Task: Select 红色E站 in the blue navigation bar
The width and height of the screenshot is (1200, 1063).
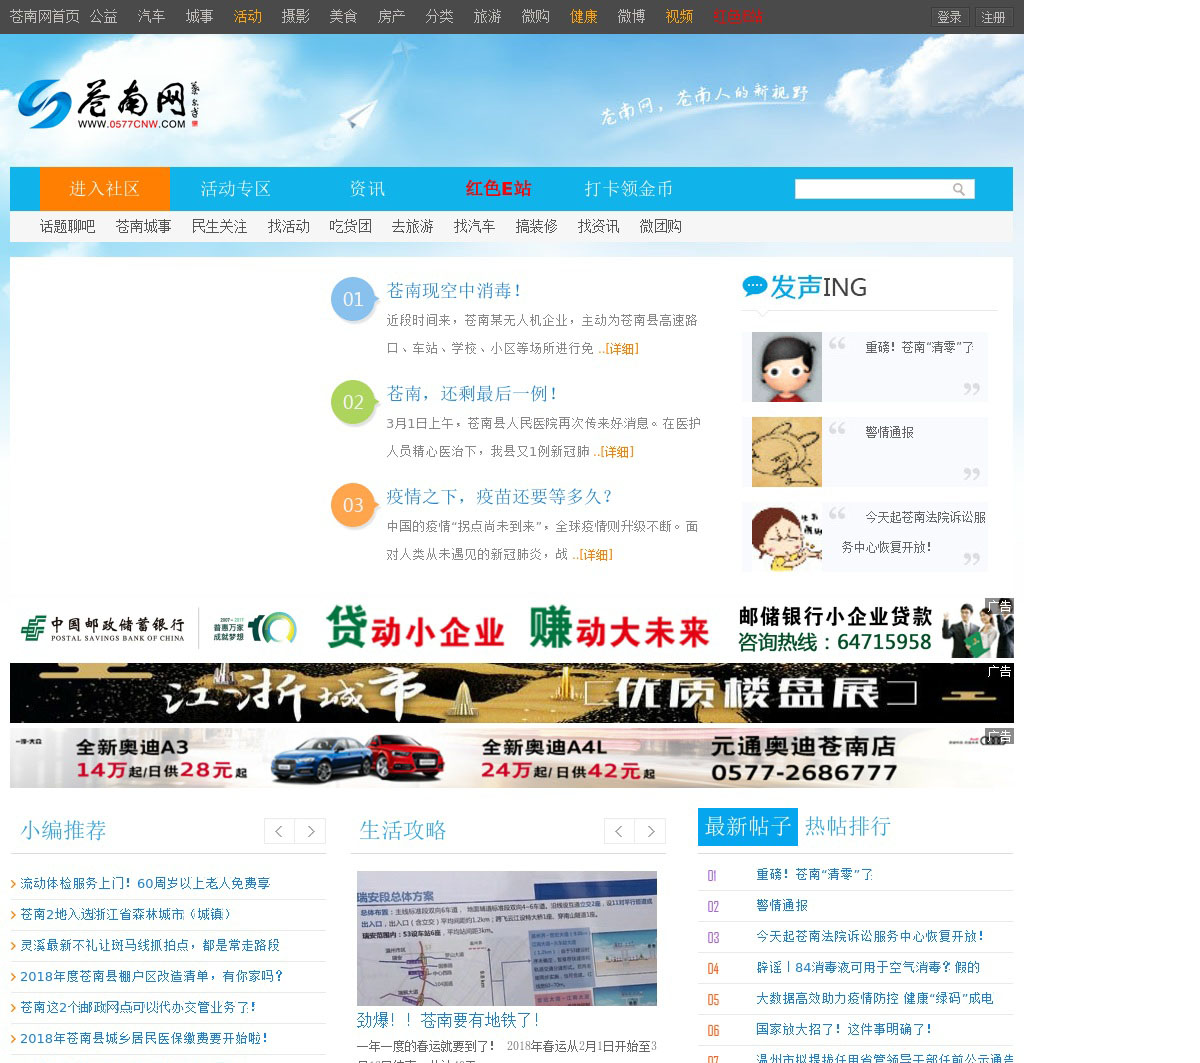Action: click(x=498, y=189)
